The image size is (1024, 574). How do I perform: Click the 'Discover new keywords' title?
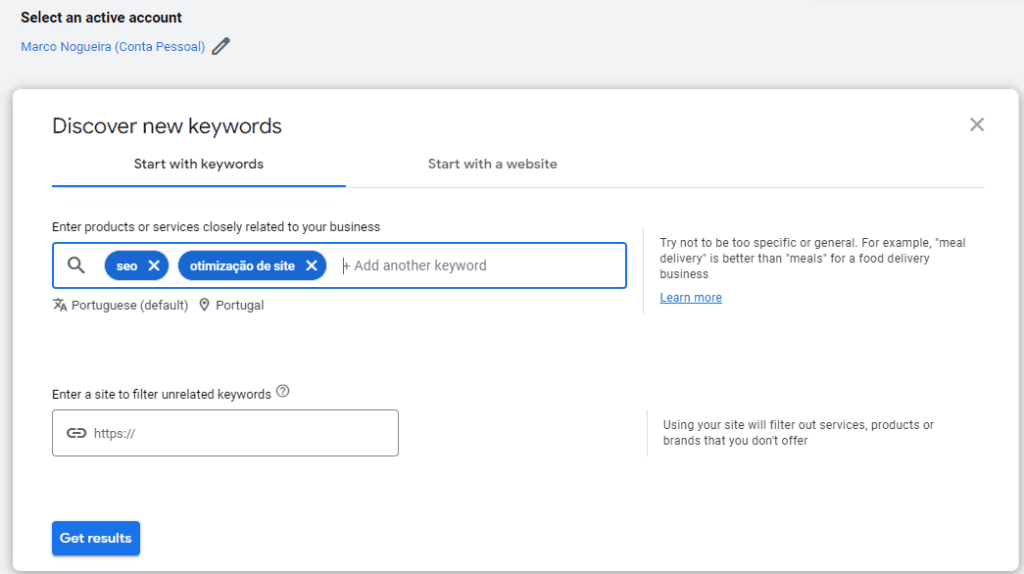click(167, 126)
